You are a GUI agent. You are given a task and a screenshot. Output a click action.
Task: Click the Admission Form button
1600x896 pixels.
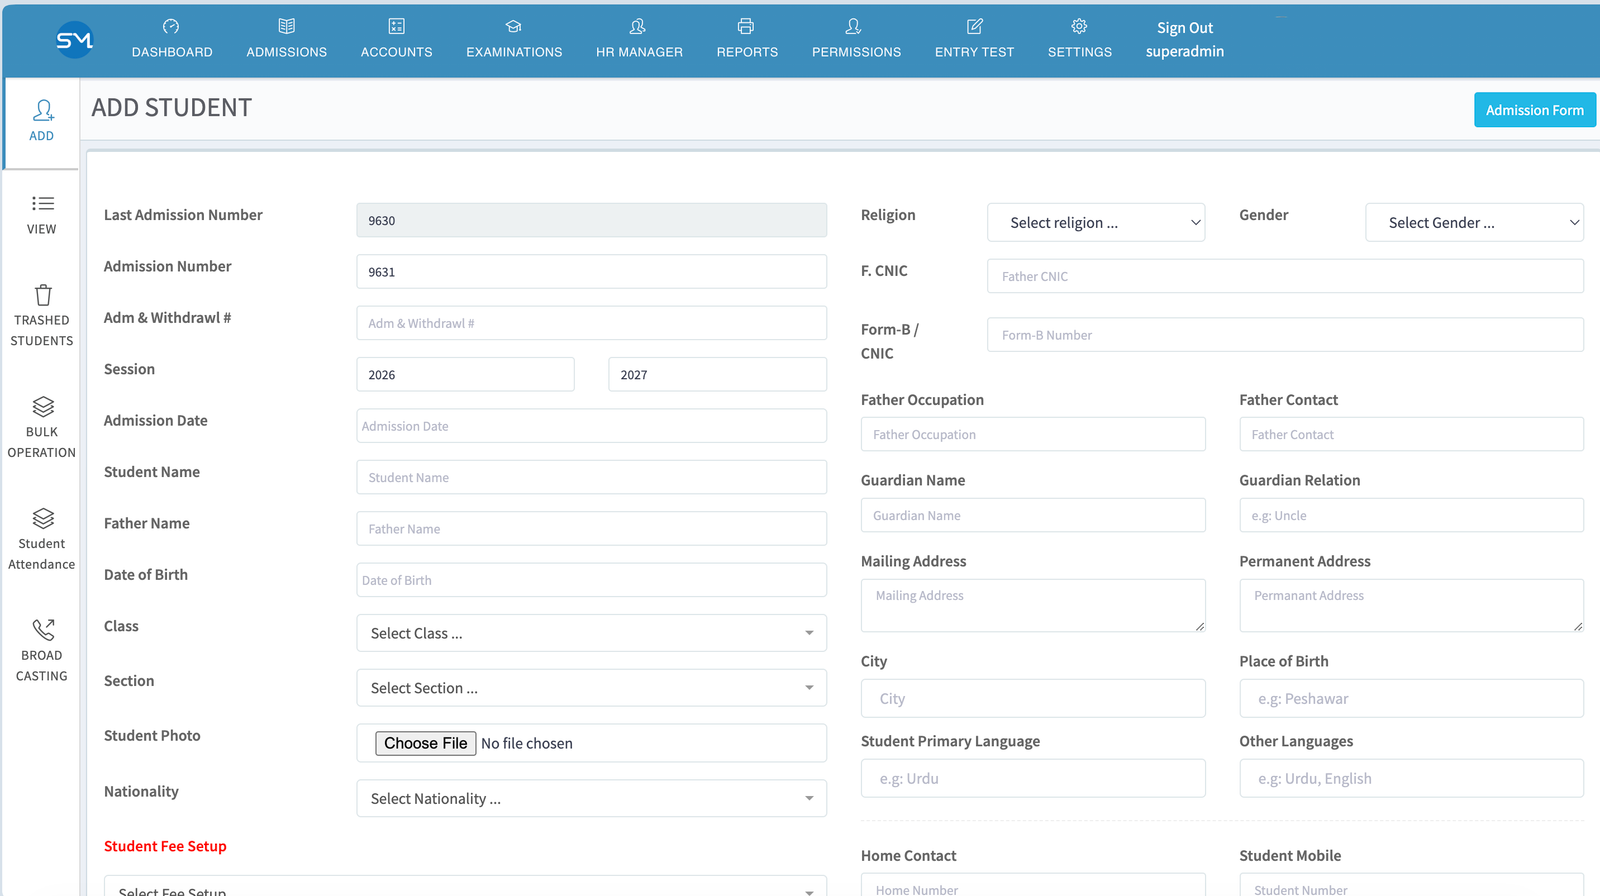click(1535, 110)
